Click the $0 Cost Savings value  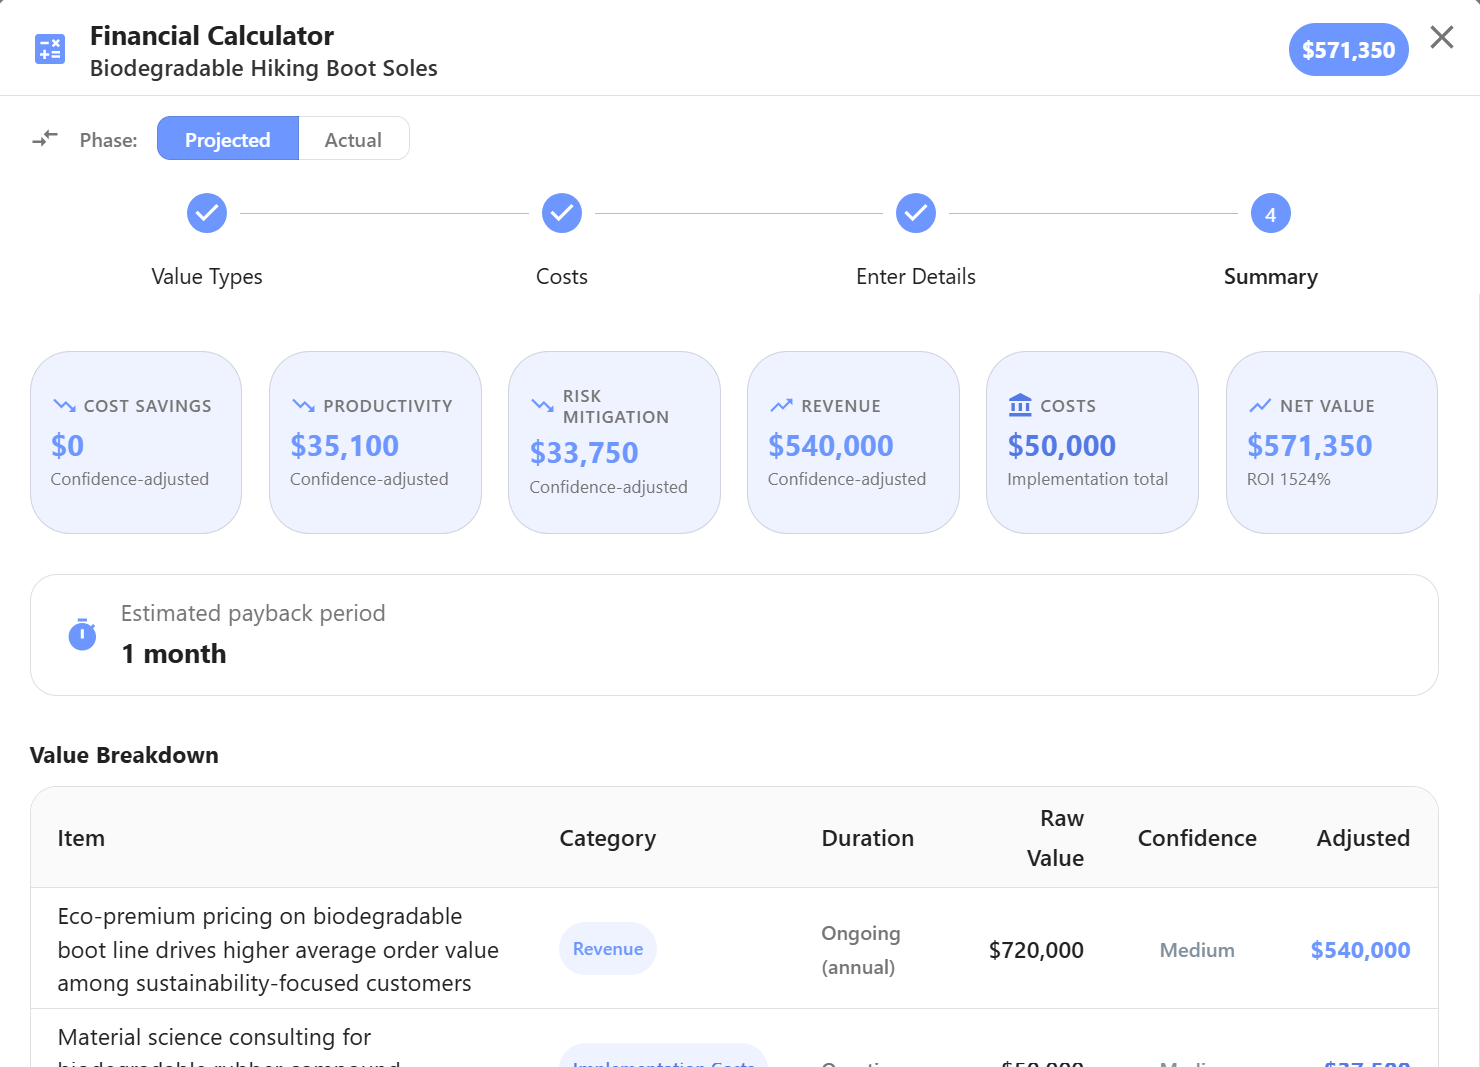click(x=67, y=446)
